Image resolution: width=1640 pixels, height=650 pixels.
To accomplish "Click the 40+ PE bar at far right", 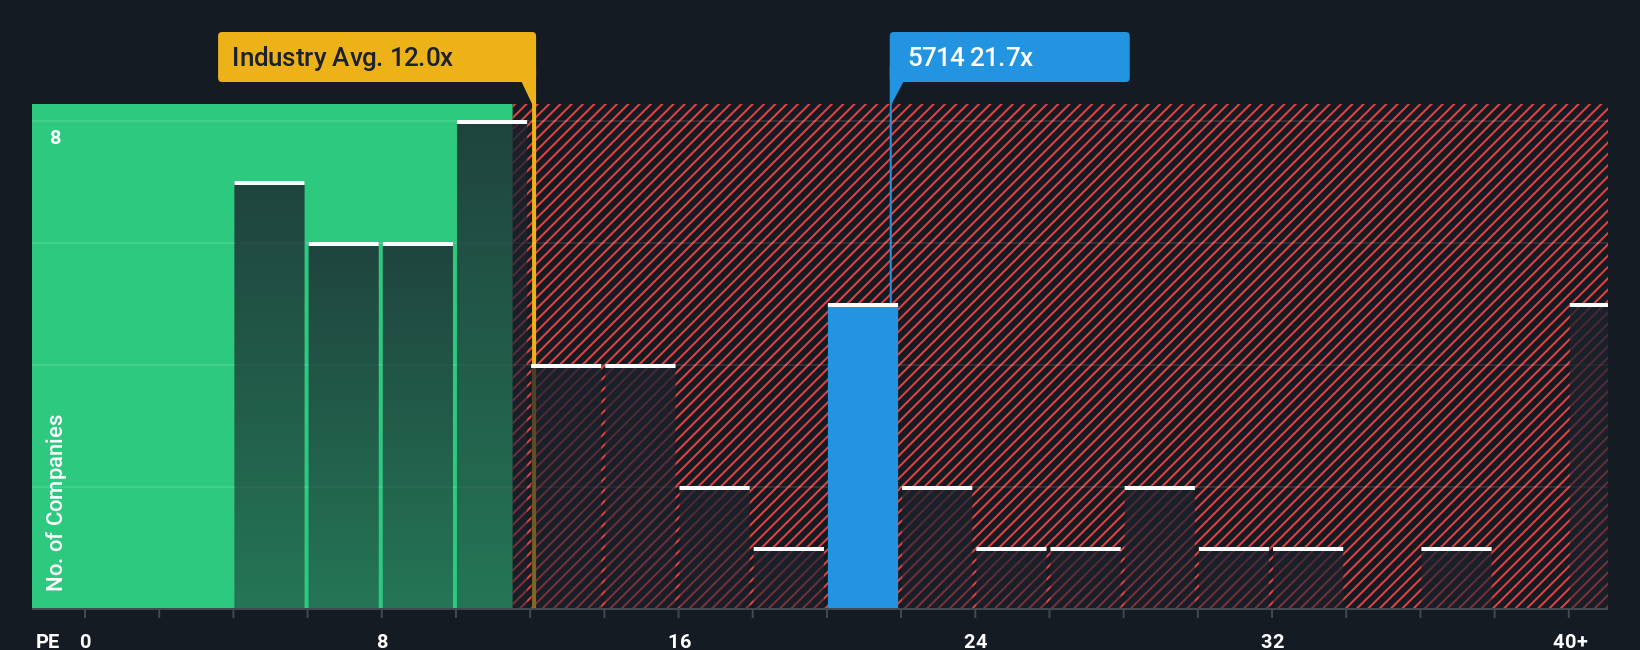I will 1589,456.
